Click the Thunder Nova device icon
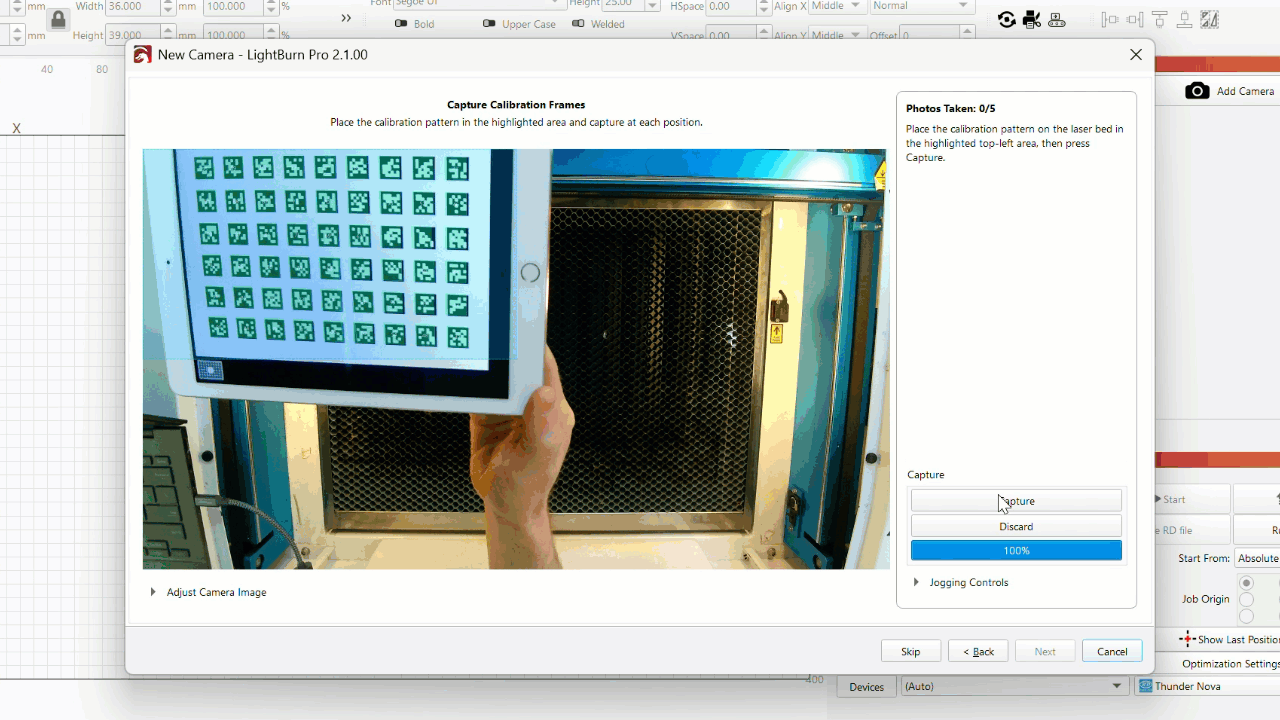This screenshot has width=1280, height=720. pyautogui.click(x=1146, y=686)
